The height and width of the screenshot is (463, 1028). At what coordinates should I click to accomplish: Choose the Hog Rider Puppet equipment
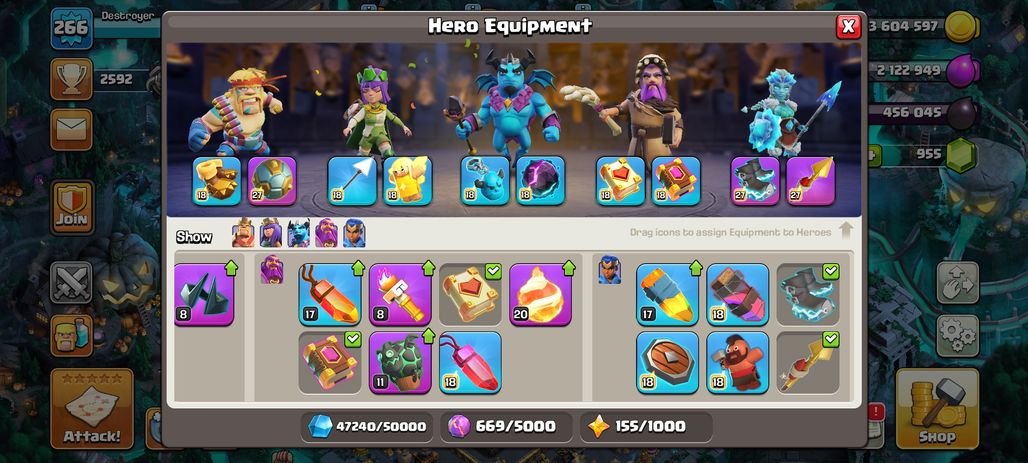(738, 362)
